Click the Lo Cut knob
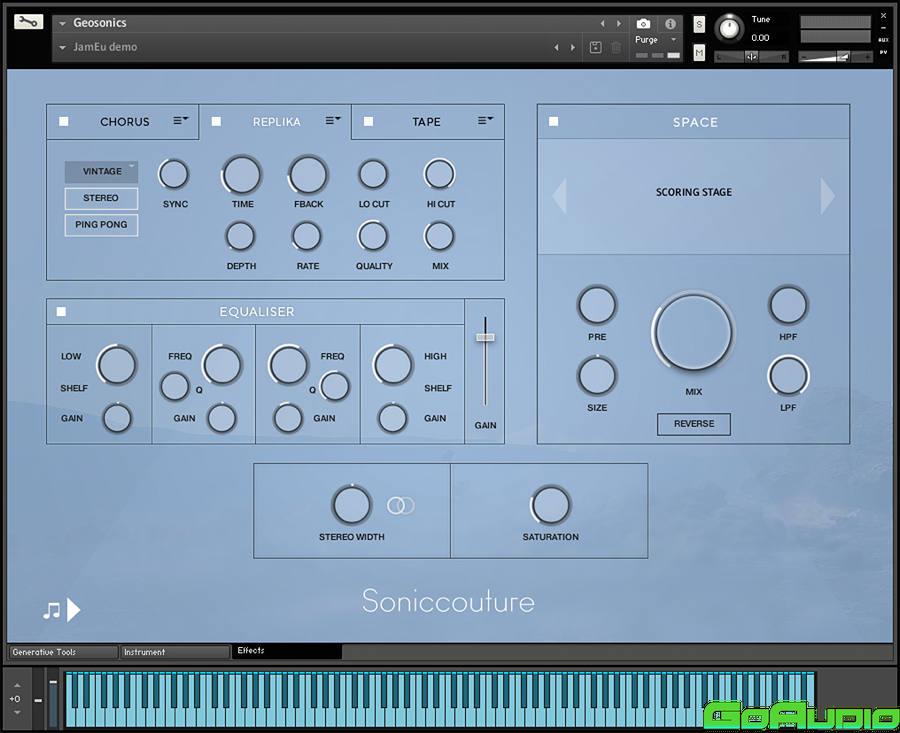The height and width of the screenshot is (733, 900). click(373, 174)
